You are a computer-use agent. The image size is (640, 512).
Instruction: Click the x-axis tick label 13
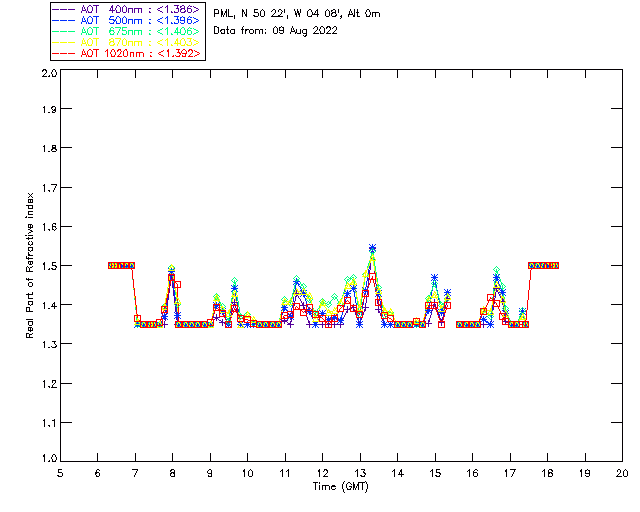pyautogui.click(x=360, y=473)
